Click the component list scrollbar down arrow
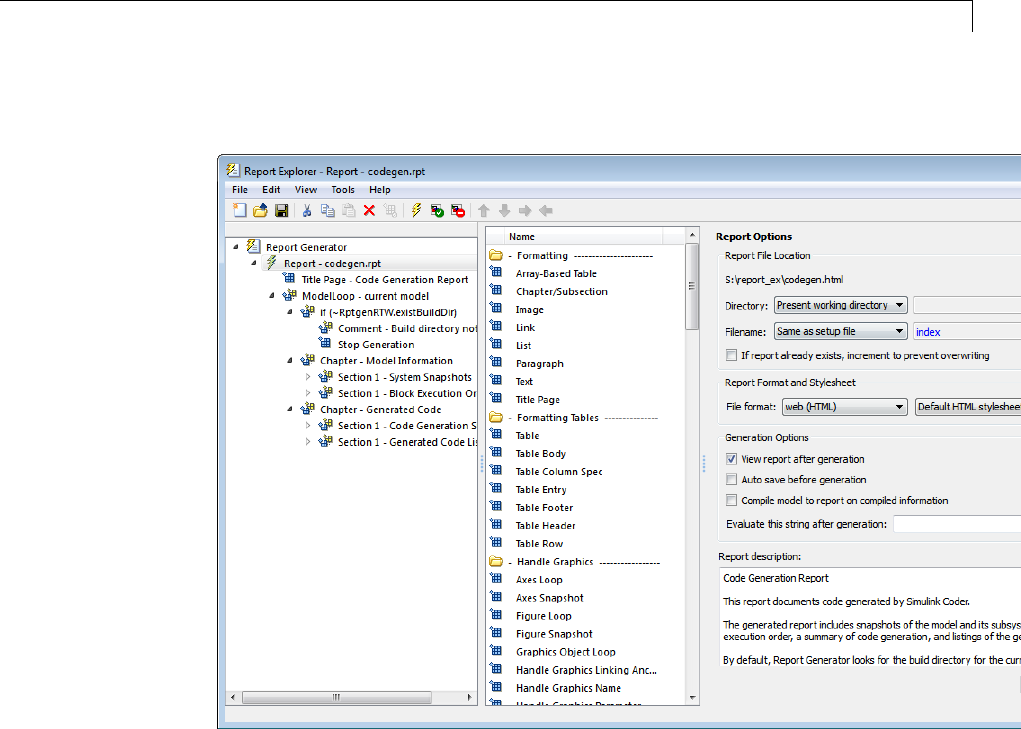Screen dimensions: 1021x729 click(x=691, y=696)
